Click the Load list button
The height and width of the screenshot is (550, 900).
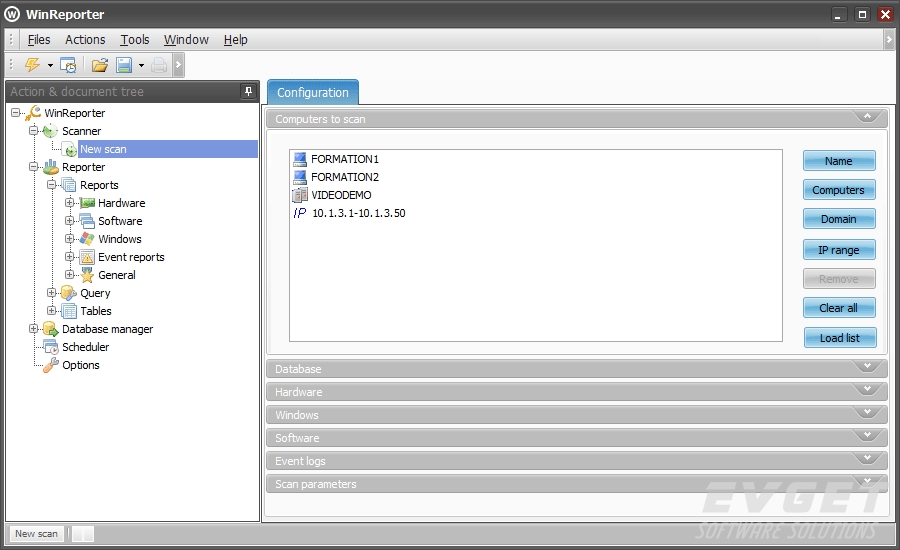(x=840, y=338)
